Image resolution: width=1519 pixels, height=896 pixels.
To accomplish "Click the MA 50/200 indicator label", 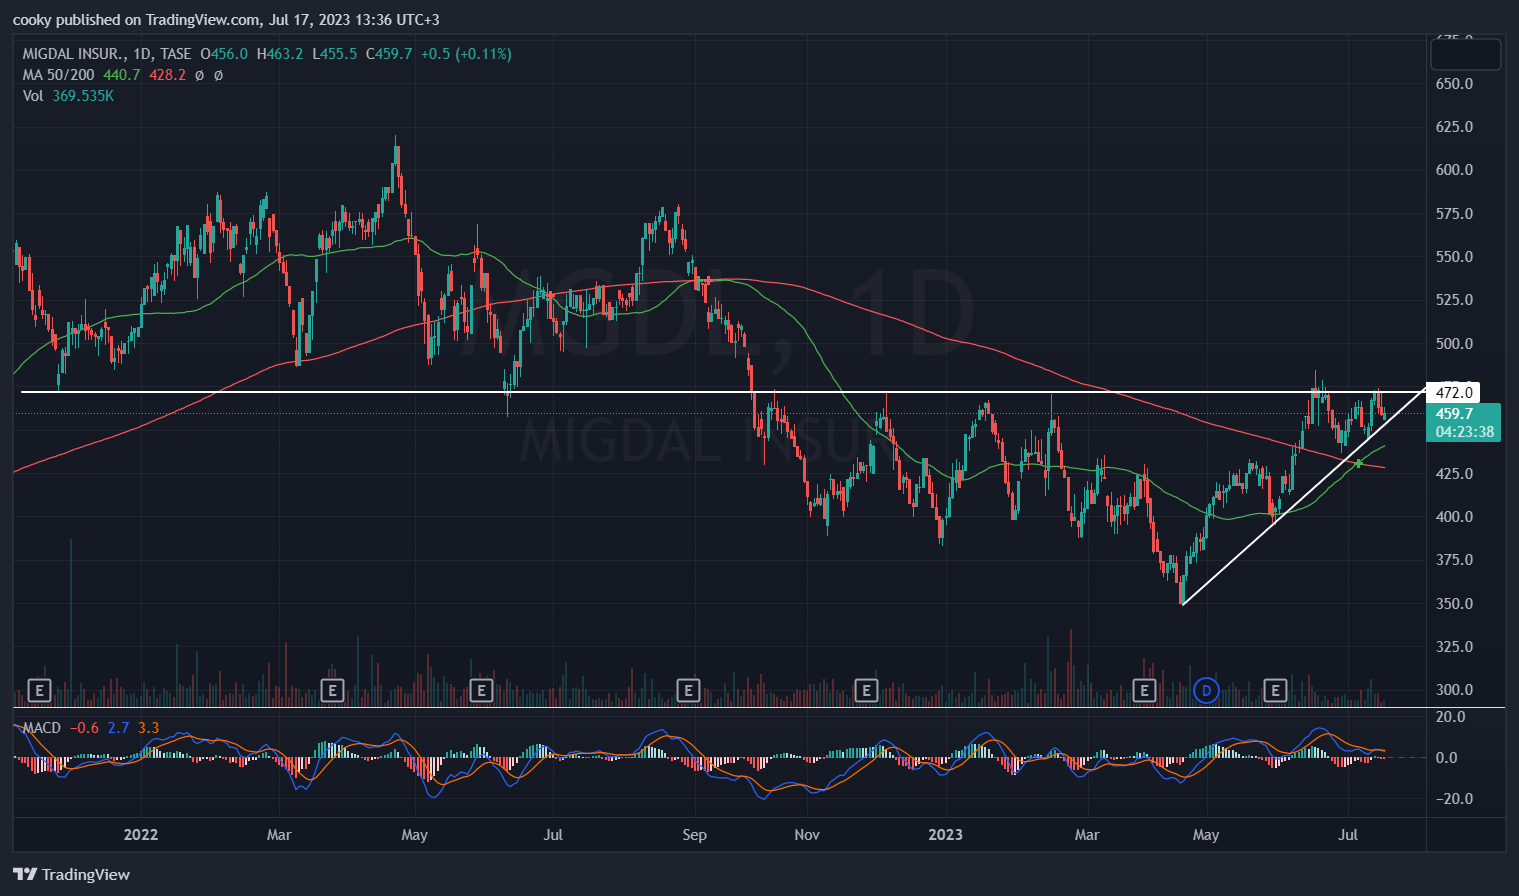I will [59, 75].
